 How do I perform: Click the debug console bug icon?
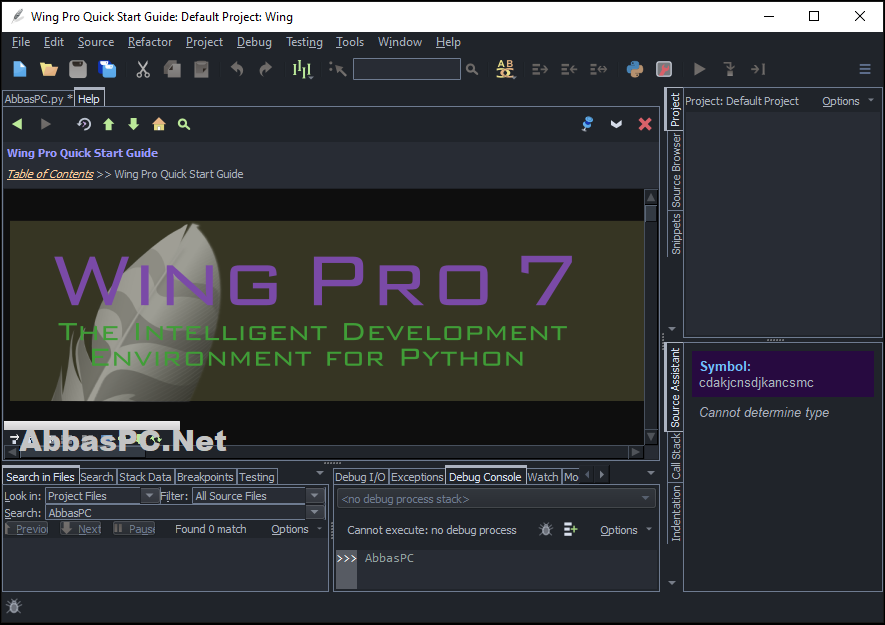(x=545, y=530)
